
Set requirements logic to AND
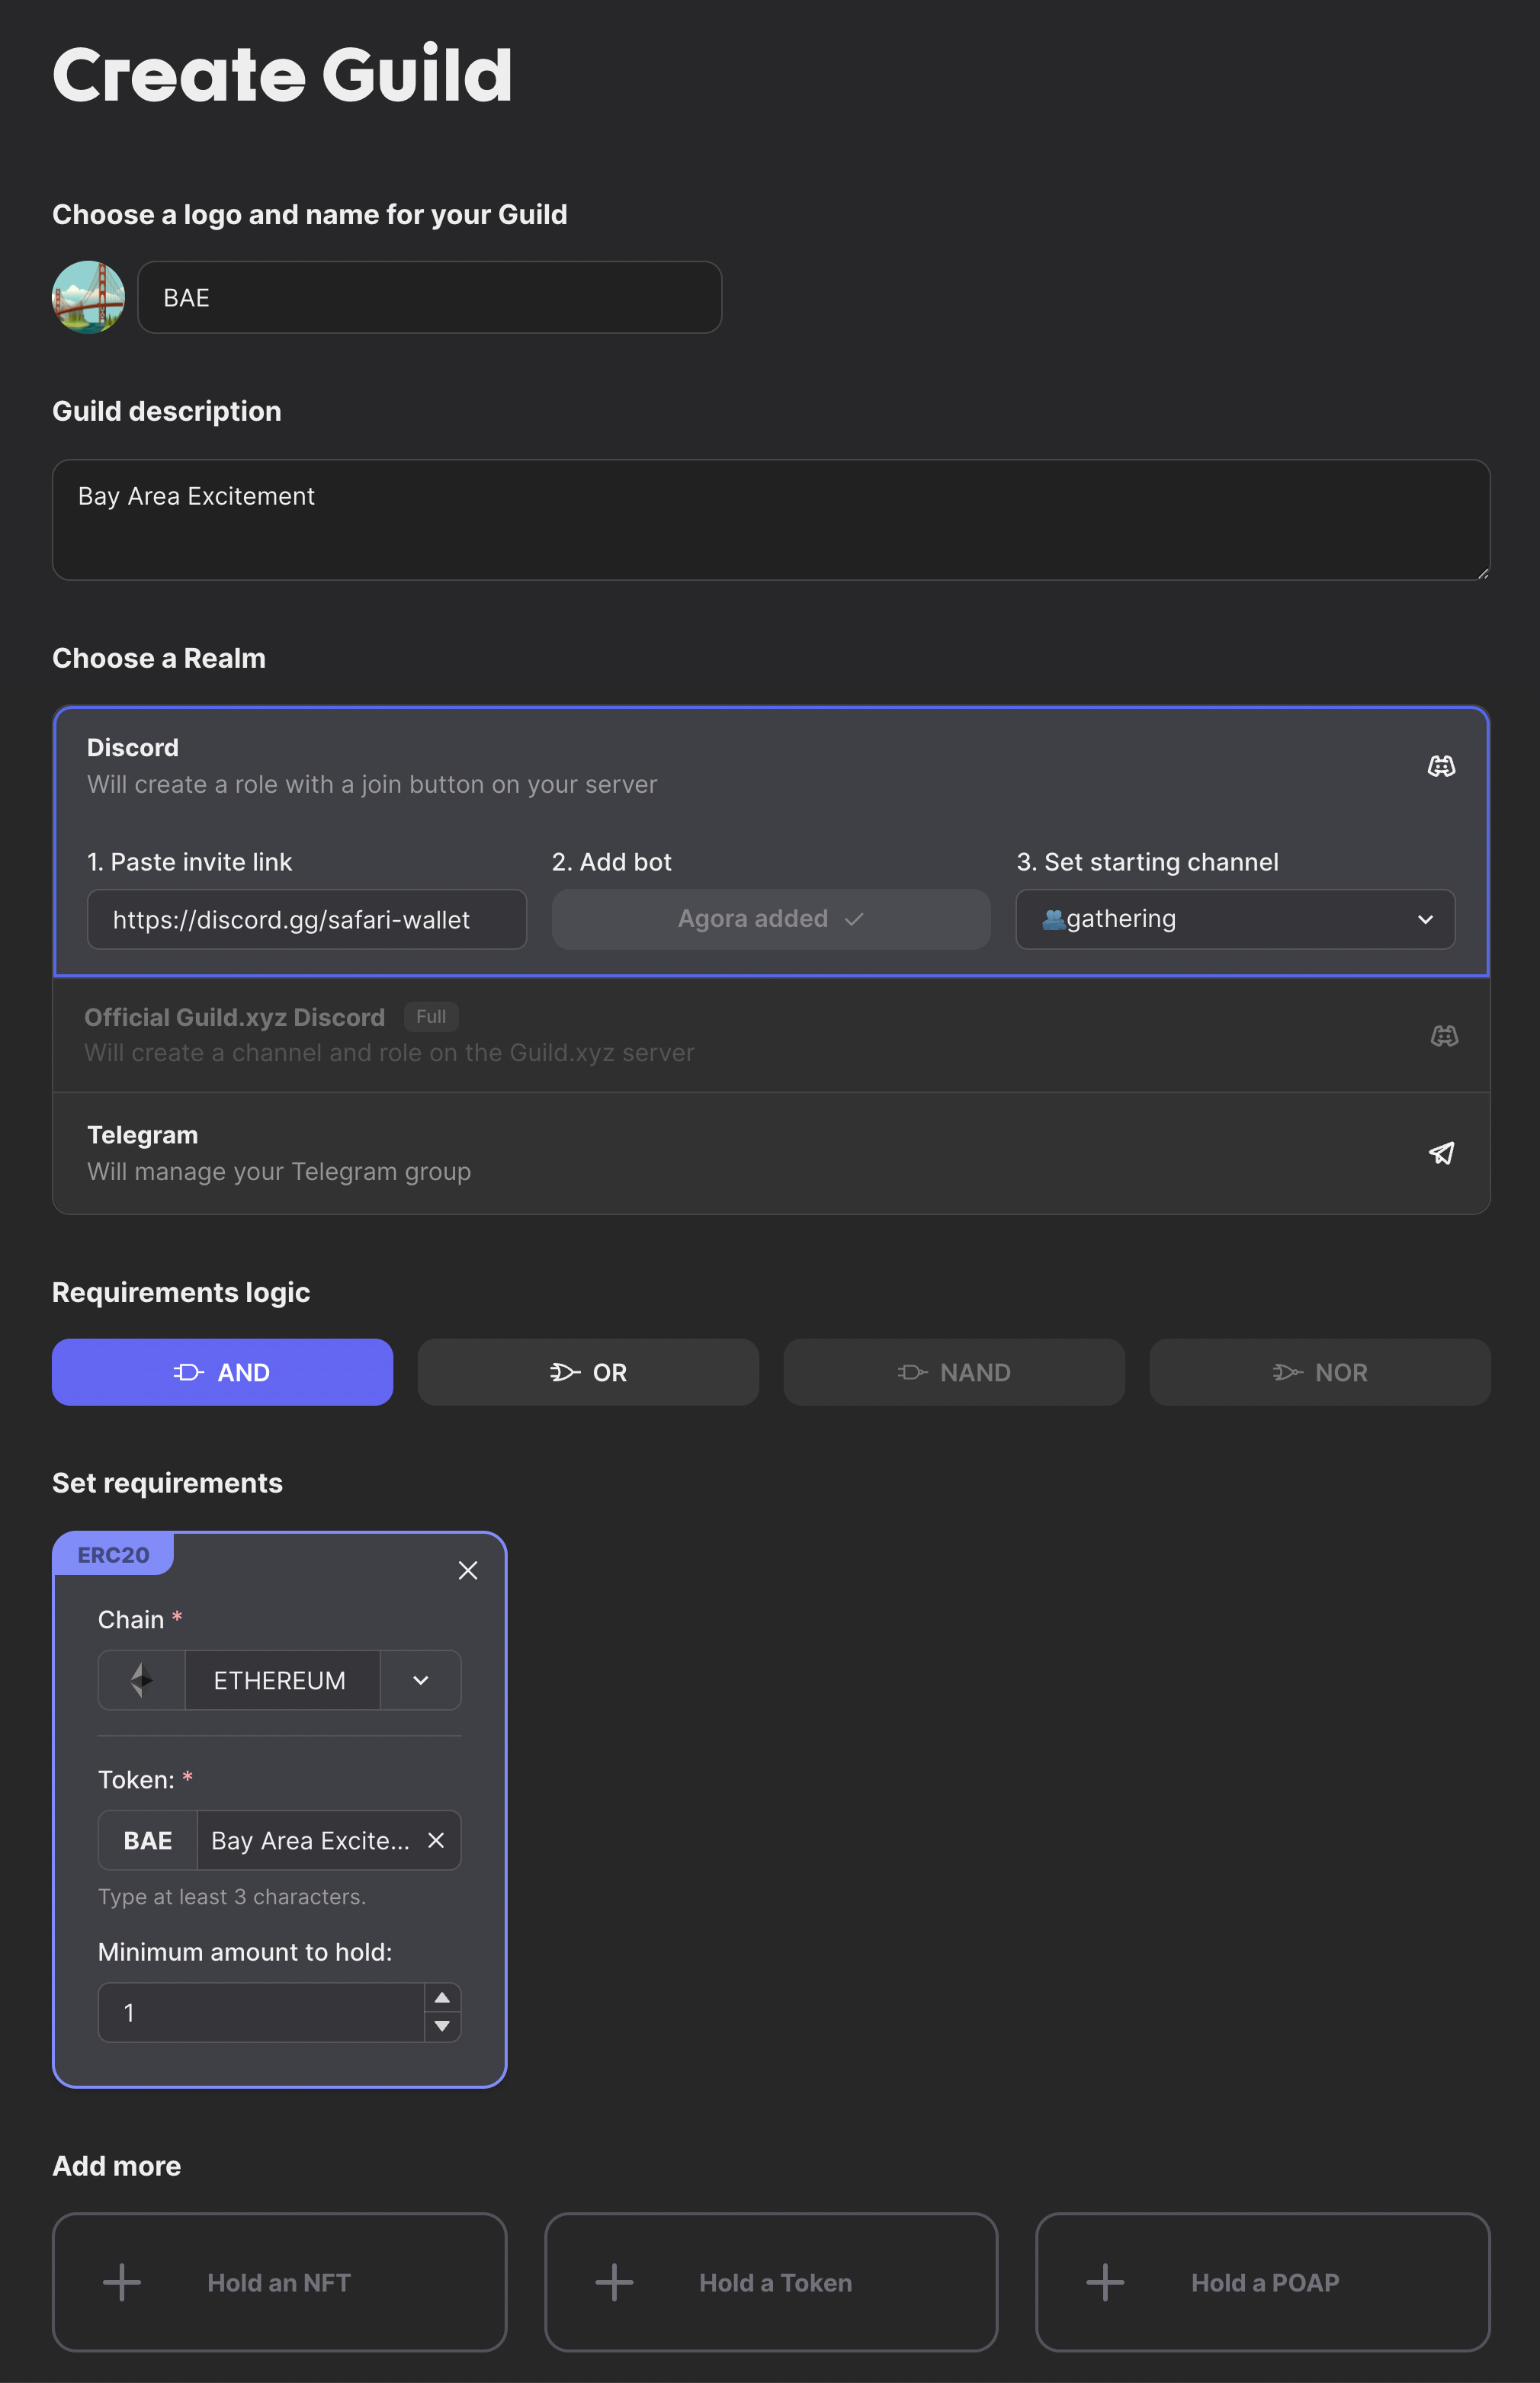pyautogui.click(x=222, y=1372)
